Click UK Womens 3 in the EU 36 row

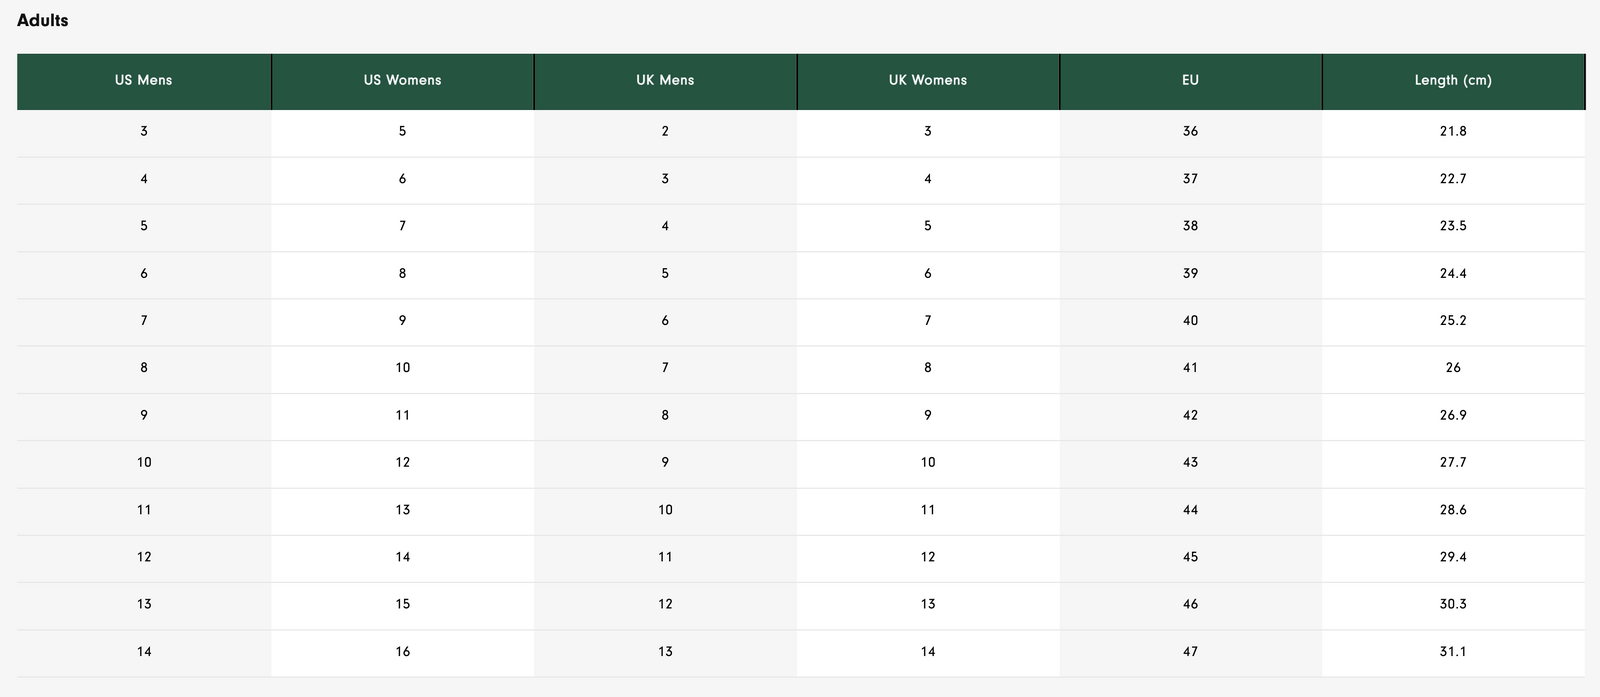pos(928,132)
